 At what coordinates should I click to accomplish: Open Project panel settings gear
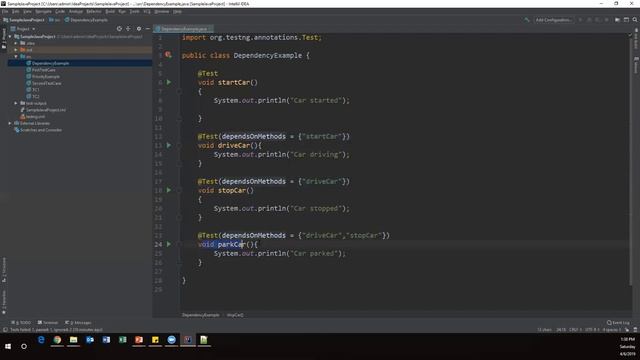(x=139, y=29)
